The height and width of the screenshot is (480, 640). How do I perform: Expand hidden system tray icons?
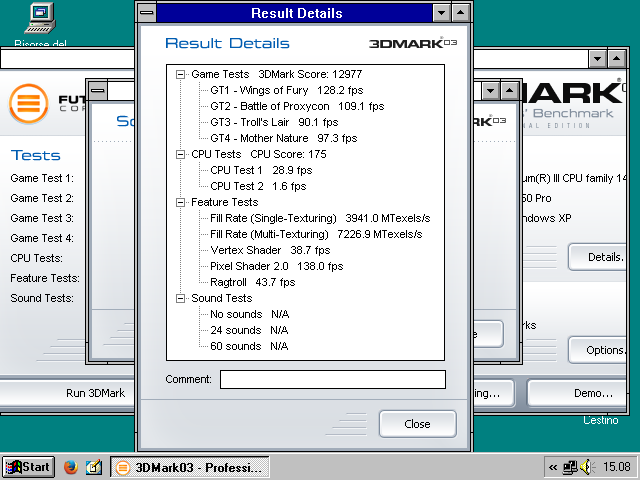coord(553,467)
